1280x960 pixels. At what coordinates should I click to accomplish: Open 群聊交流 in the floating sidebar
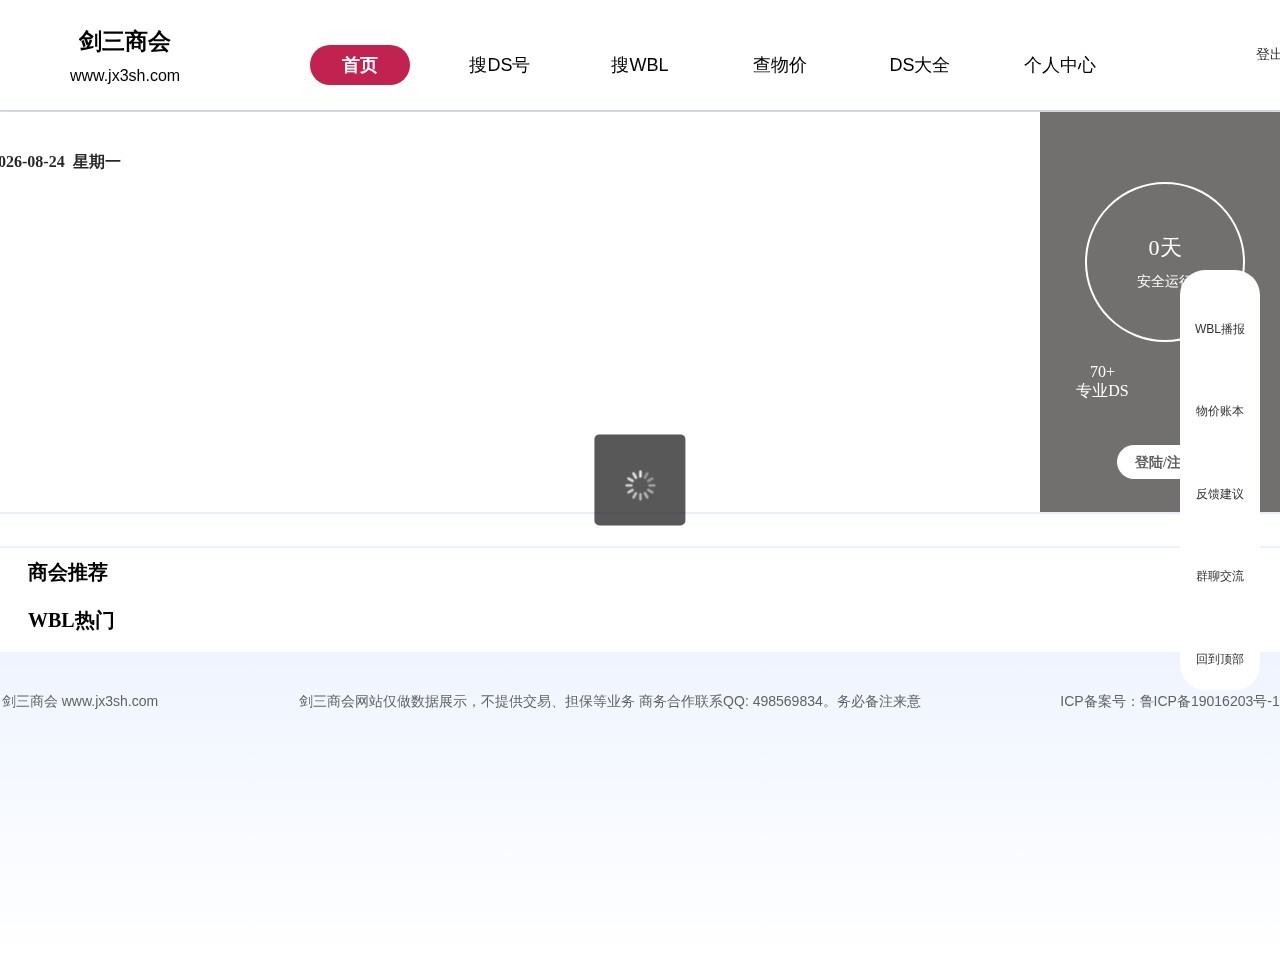click(x=1220, y=576)
